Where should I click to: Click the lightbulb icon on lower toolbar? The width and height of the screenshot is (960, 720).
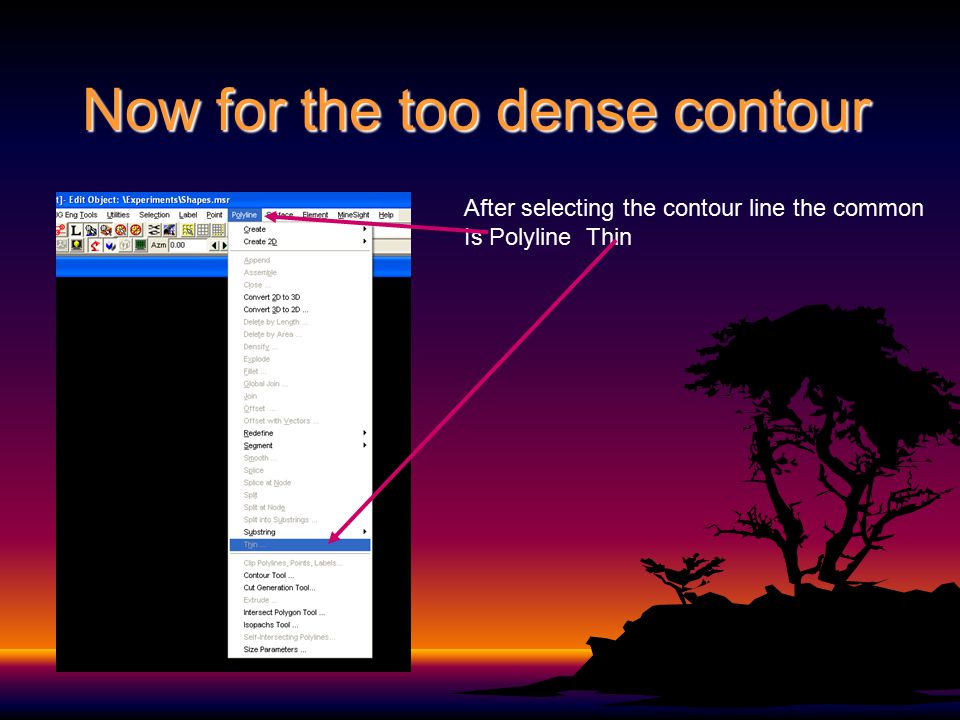pyautogui.click(x=77, y=245)
